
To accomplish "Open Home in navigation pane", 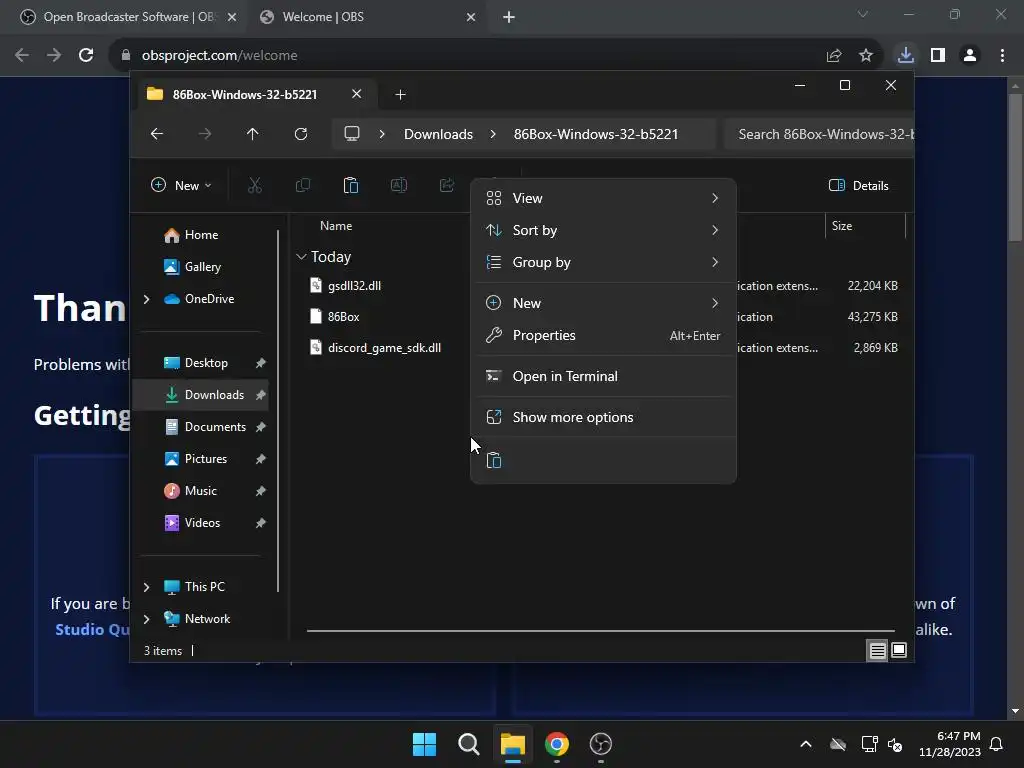I will coord(201,235).
